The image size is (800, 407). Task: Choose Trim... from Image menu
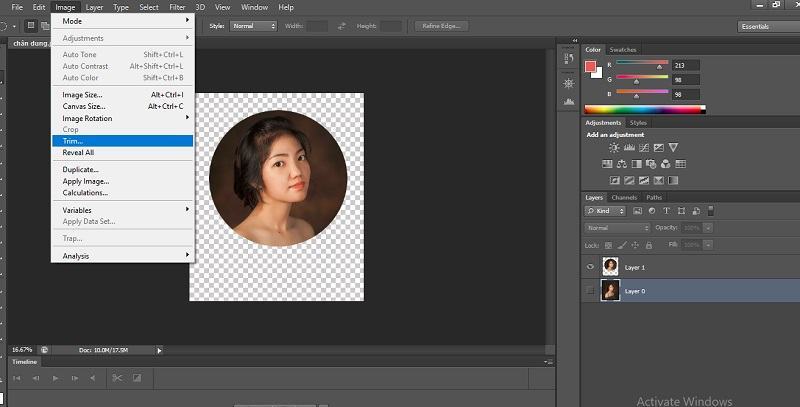tap(122, 141)
